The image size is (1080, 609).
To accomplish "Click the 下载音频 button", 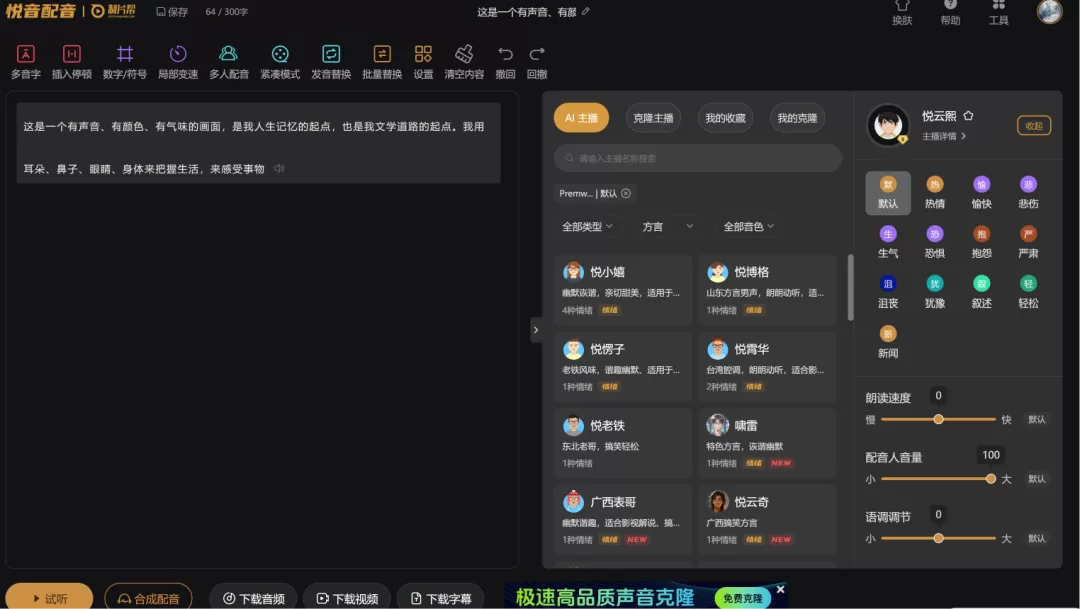I will [253, 598].
